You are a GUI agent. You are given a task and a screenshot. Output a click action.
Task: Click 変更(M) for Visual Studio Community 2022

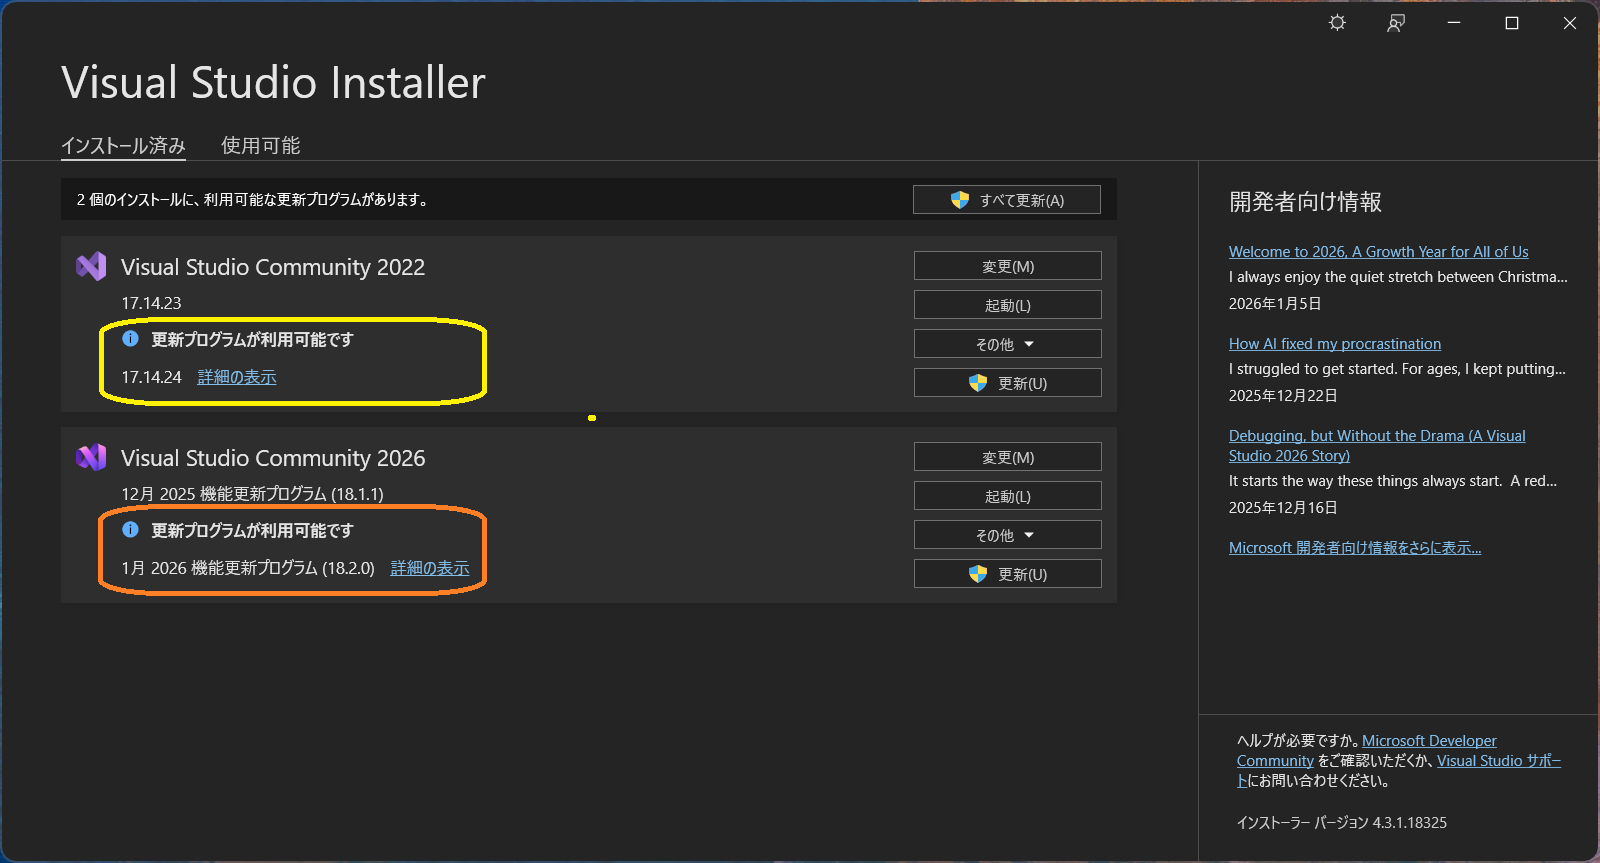tap(1008, 266)
